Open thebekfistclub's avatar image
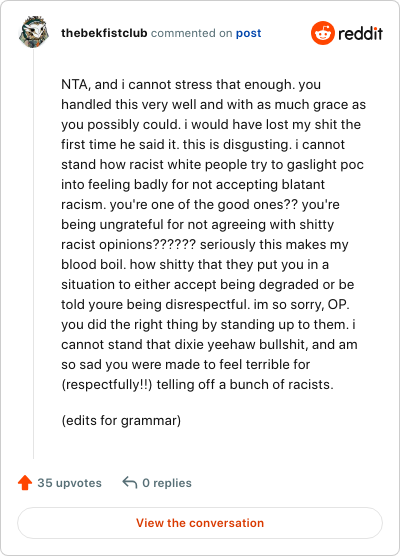The image size is (400, 556). click(33, 32)
